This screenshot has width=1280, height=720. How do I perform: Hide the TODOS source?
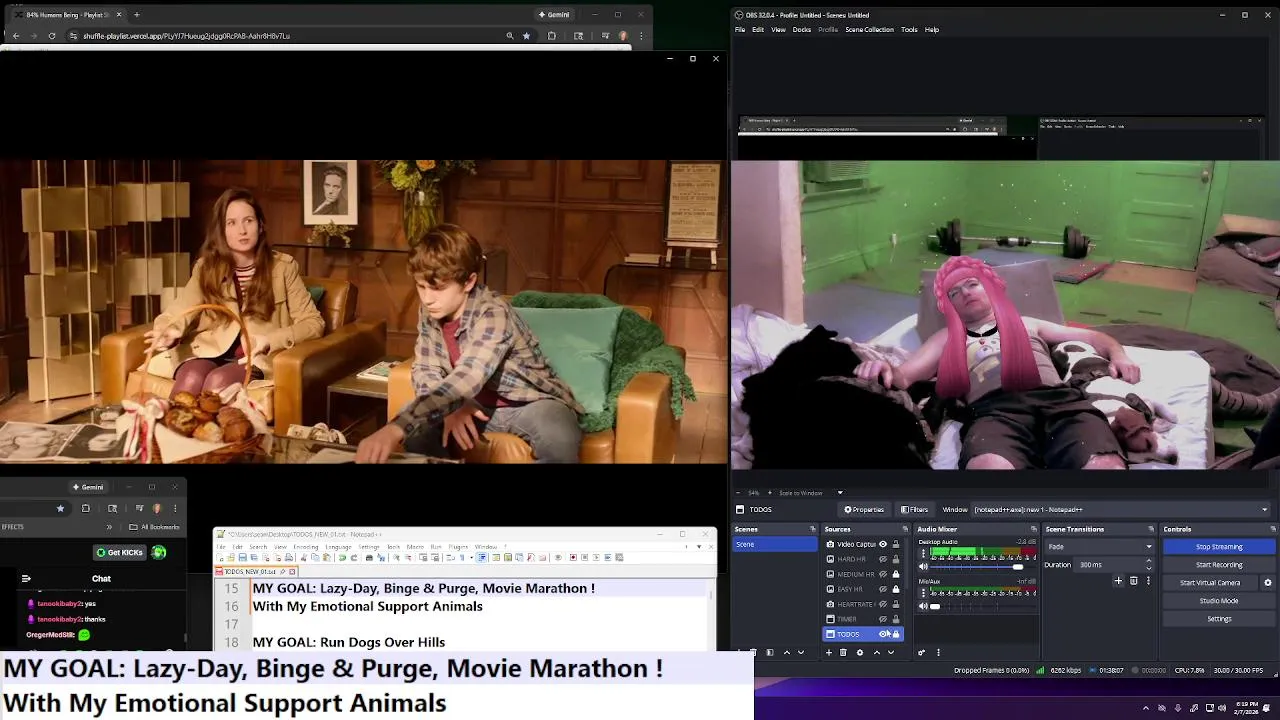(883, 634)
